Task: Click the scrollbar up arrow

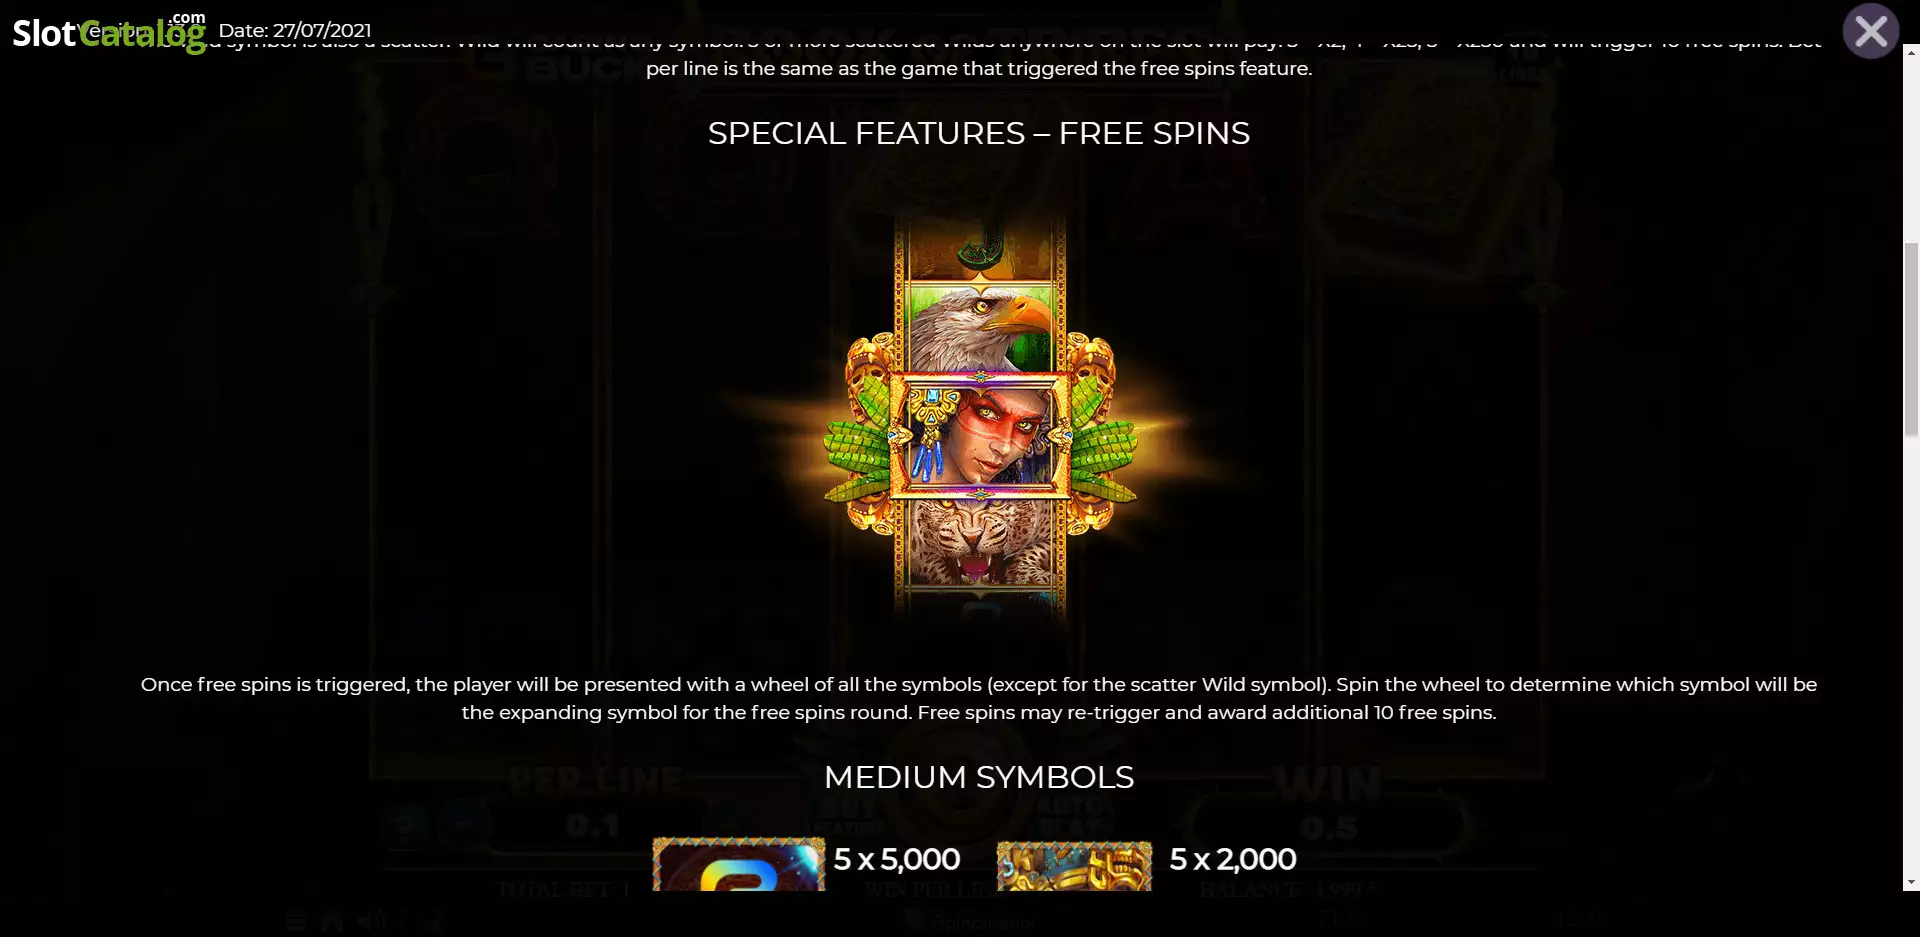Action: 1911,50
